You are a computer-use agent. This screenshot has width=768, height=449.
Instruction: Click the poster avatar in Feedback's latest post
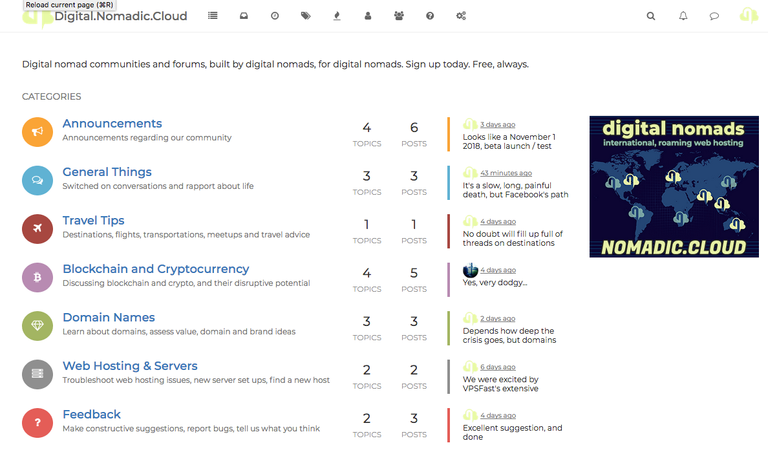coord(470,415)
